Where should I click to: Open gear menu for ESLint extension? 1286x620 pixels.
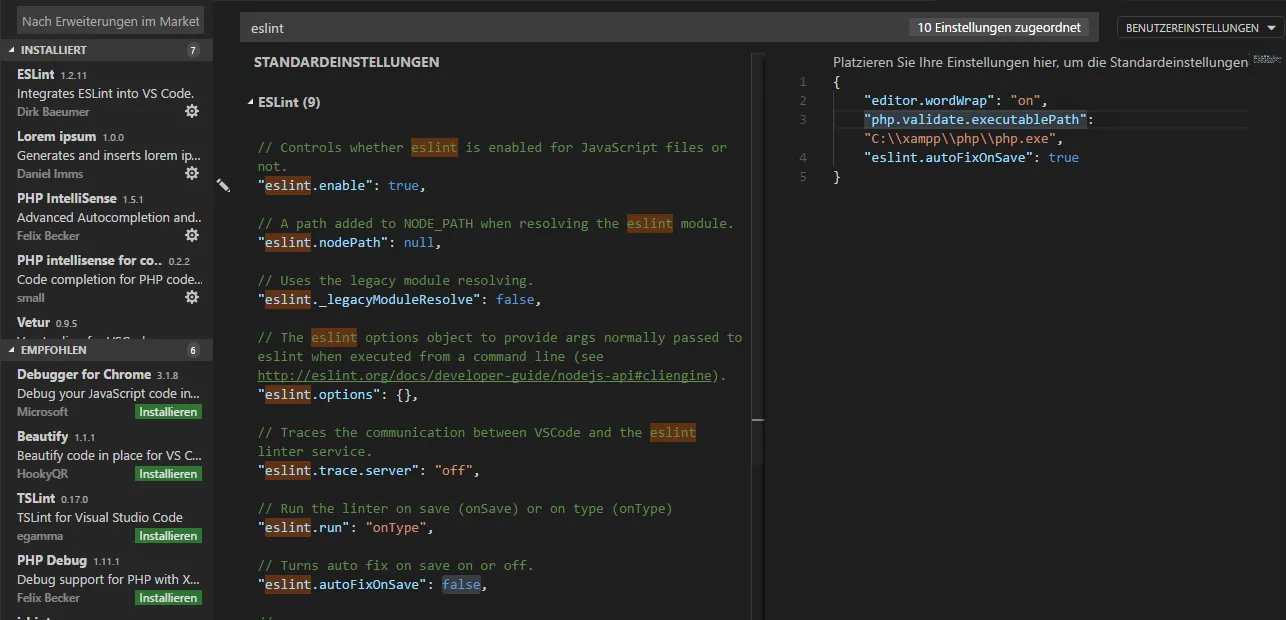192,112
